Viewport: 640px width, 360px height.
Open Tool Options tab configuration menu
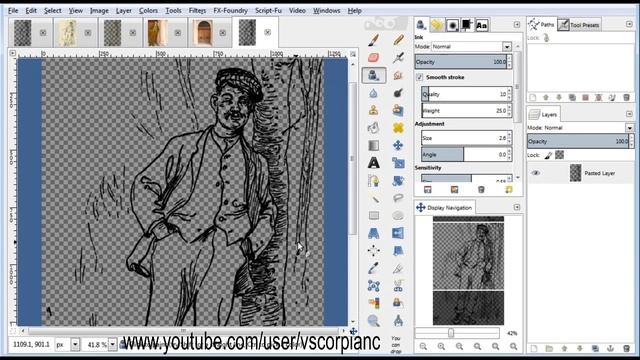[517, 25]
